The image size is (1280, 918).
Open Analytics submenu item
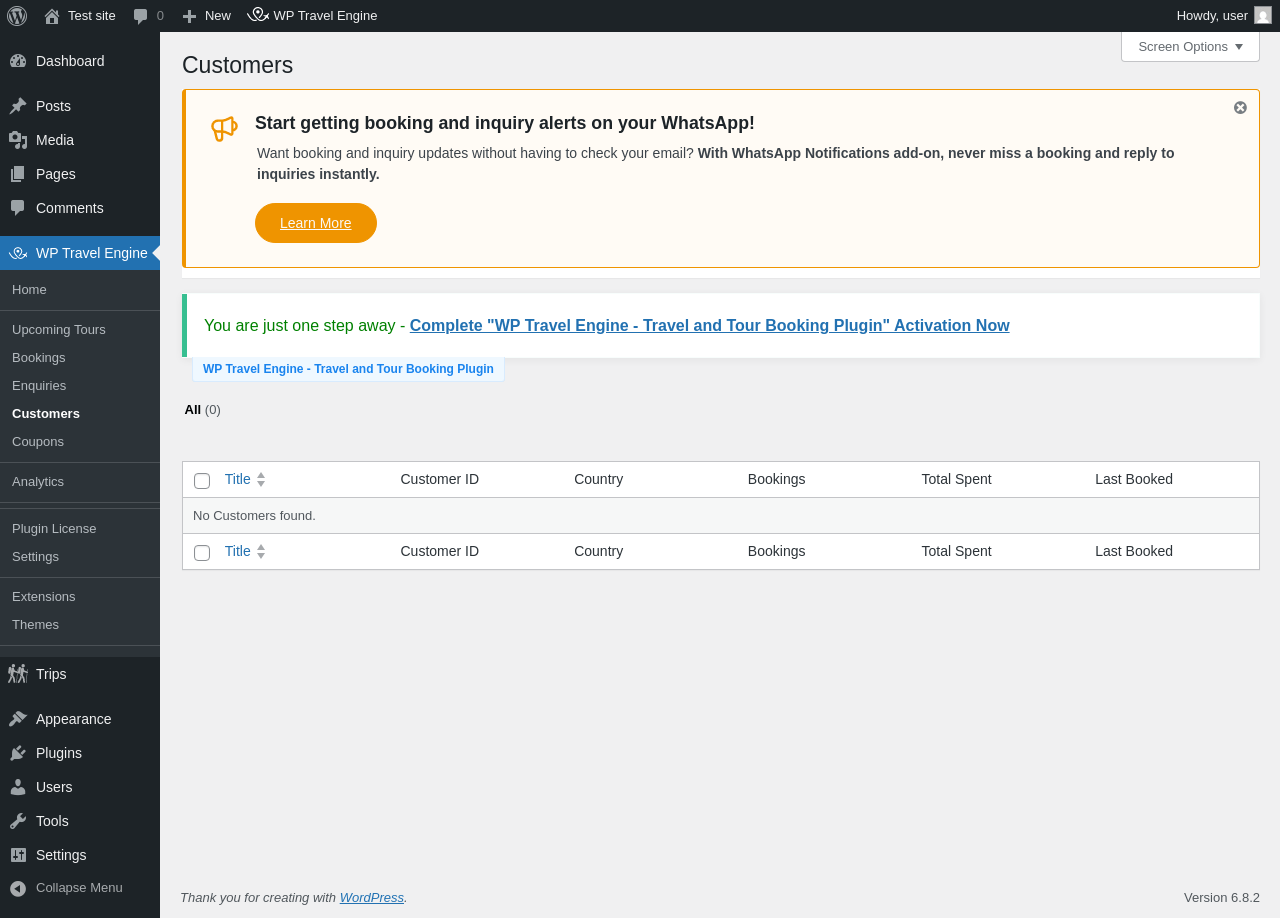38,482
